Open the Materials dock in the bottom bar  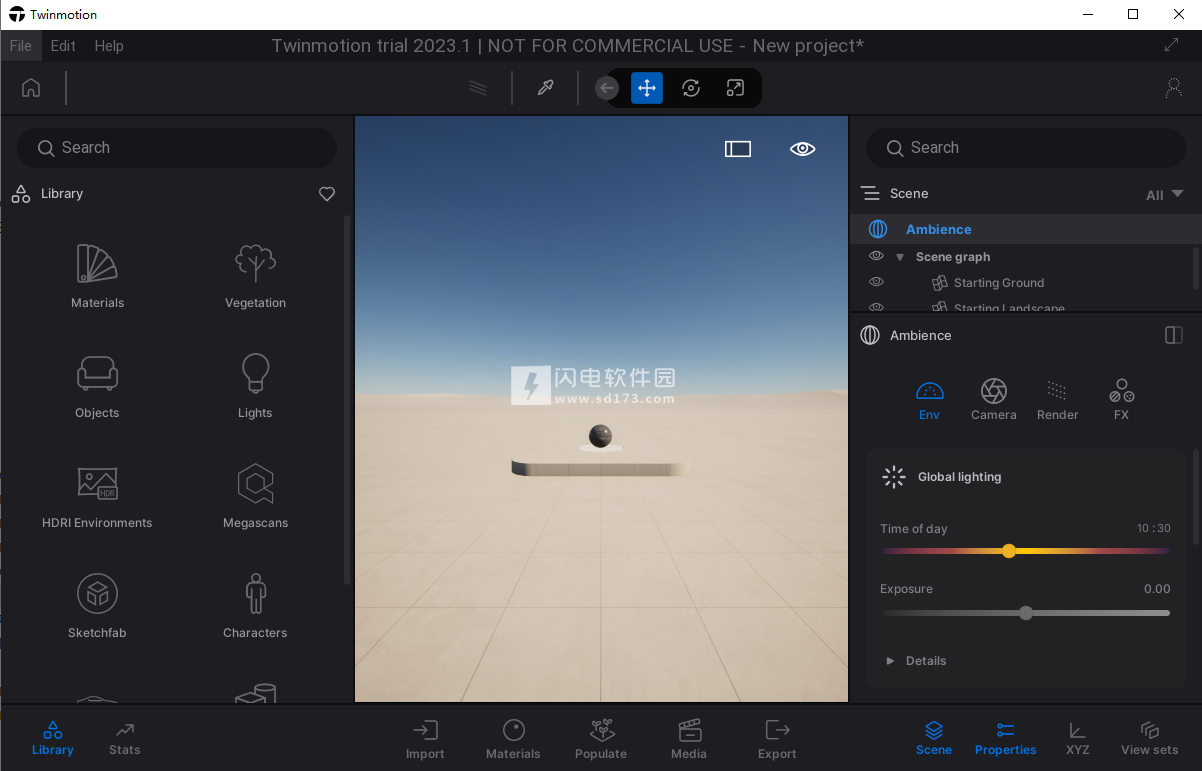[513, 739]
